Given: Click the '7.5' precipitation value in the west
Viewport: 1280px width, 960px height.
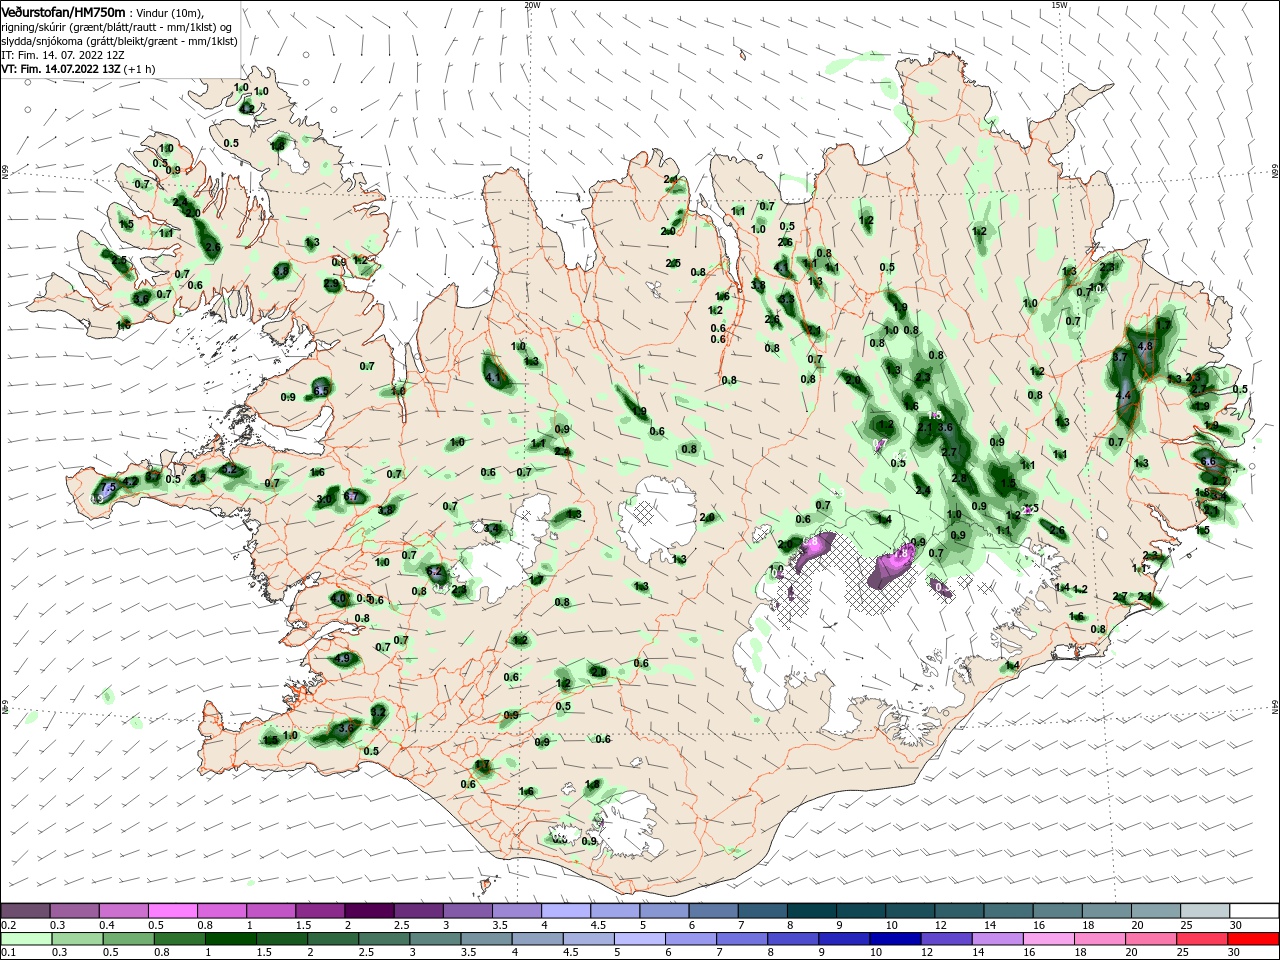Looking at the screenshot, I should pos(107,487).
